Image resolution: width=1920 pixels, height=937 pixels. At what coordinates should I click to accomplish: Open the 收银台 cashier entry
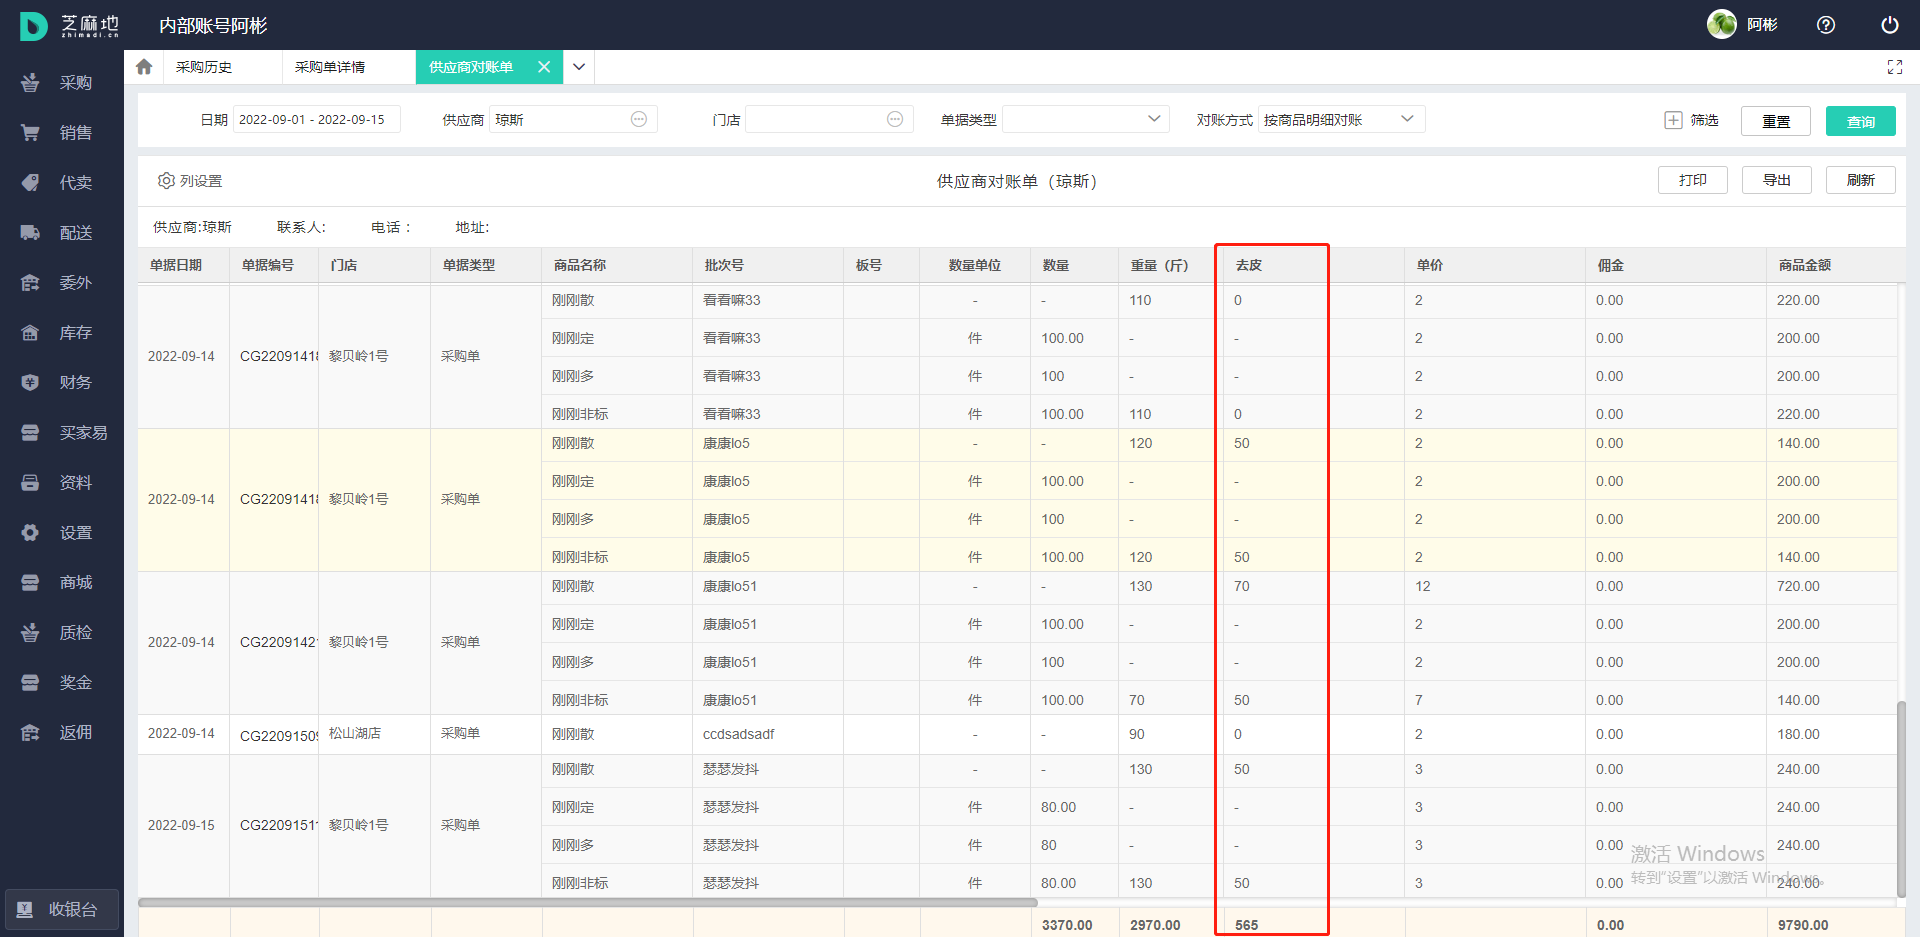point(62,910)
